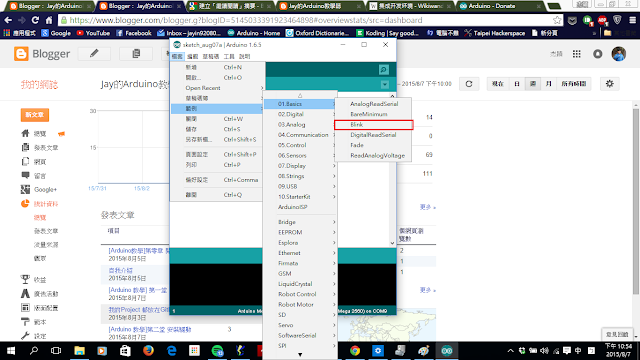Viewport: 640px width, 360px height.
Task: Click the orange new post button
Action: point(35,115)
